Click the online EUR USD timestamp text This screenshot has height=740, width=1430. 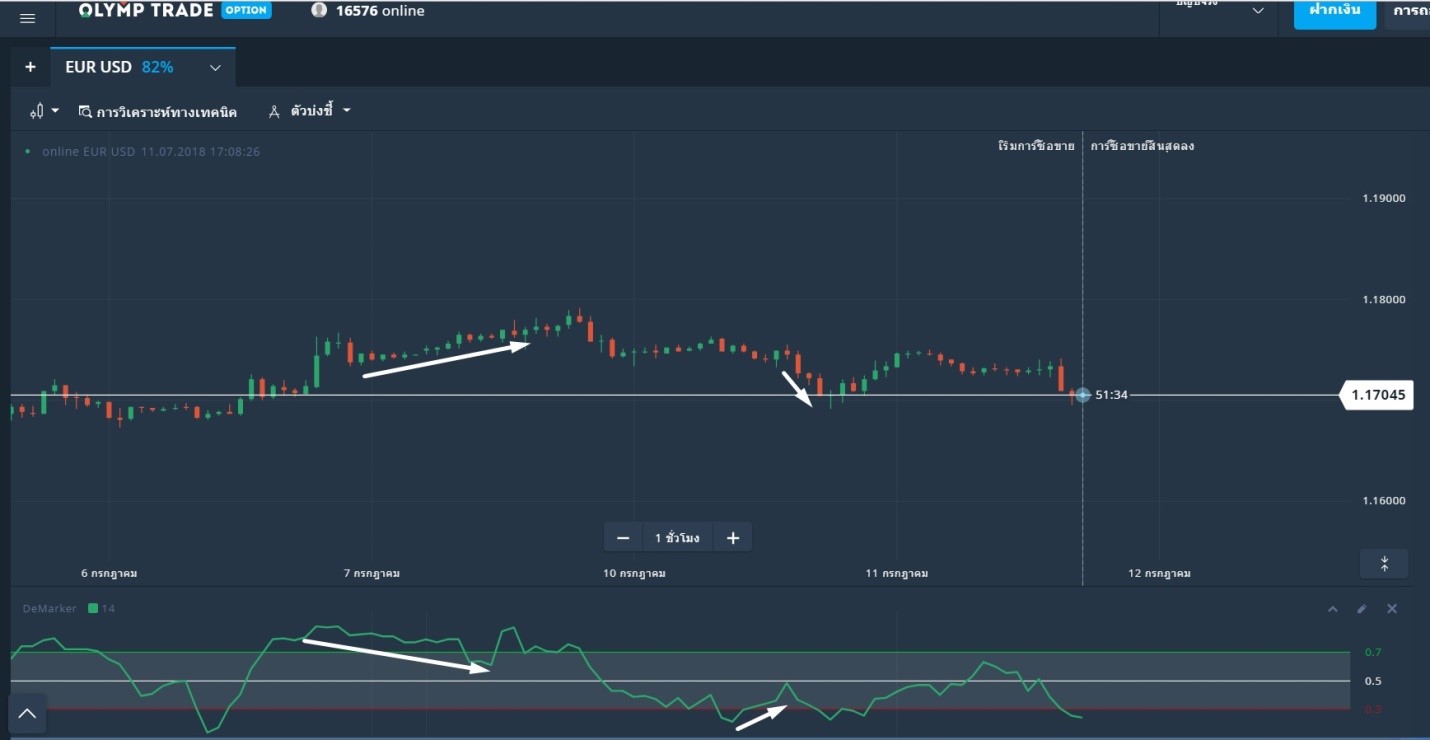[151, 152]
